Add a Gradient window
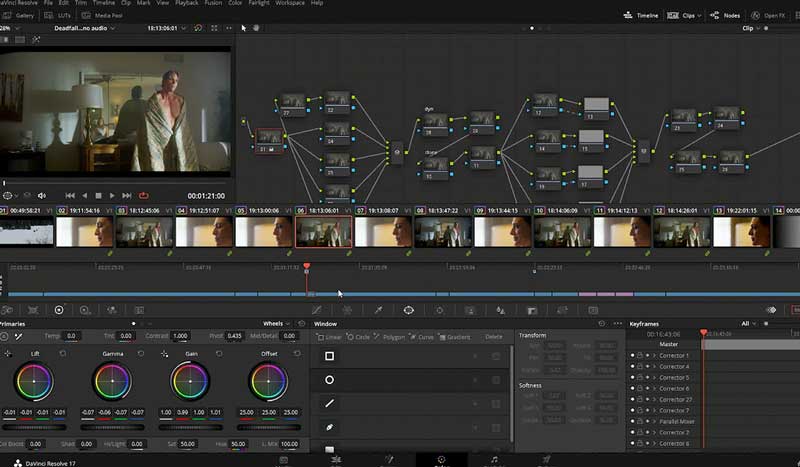Screen dimensions: 800x467 pyautogui.click(x=455, y=337)
